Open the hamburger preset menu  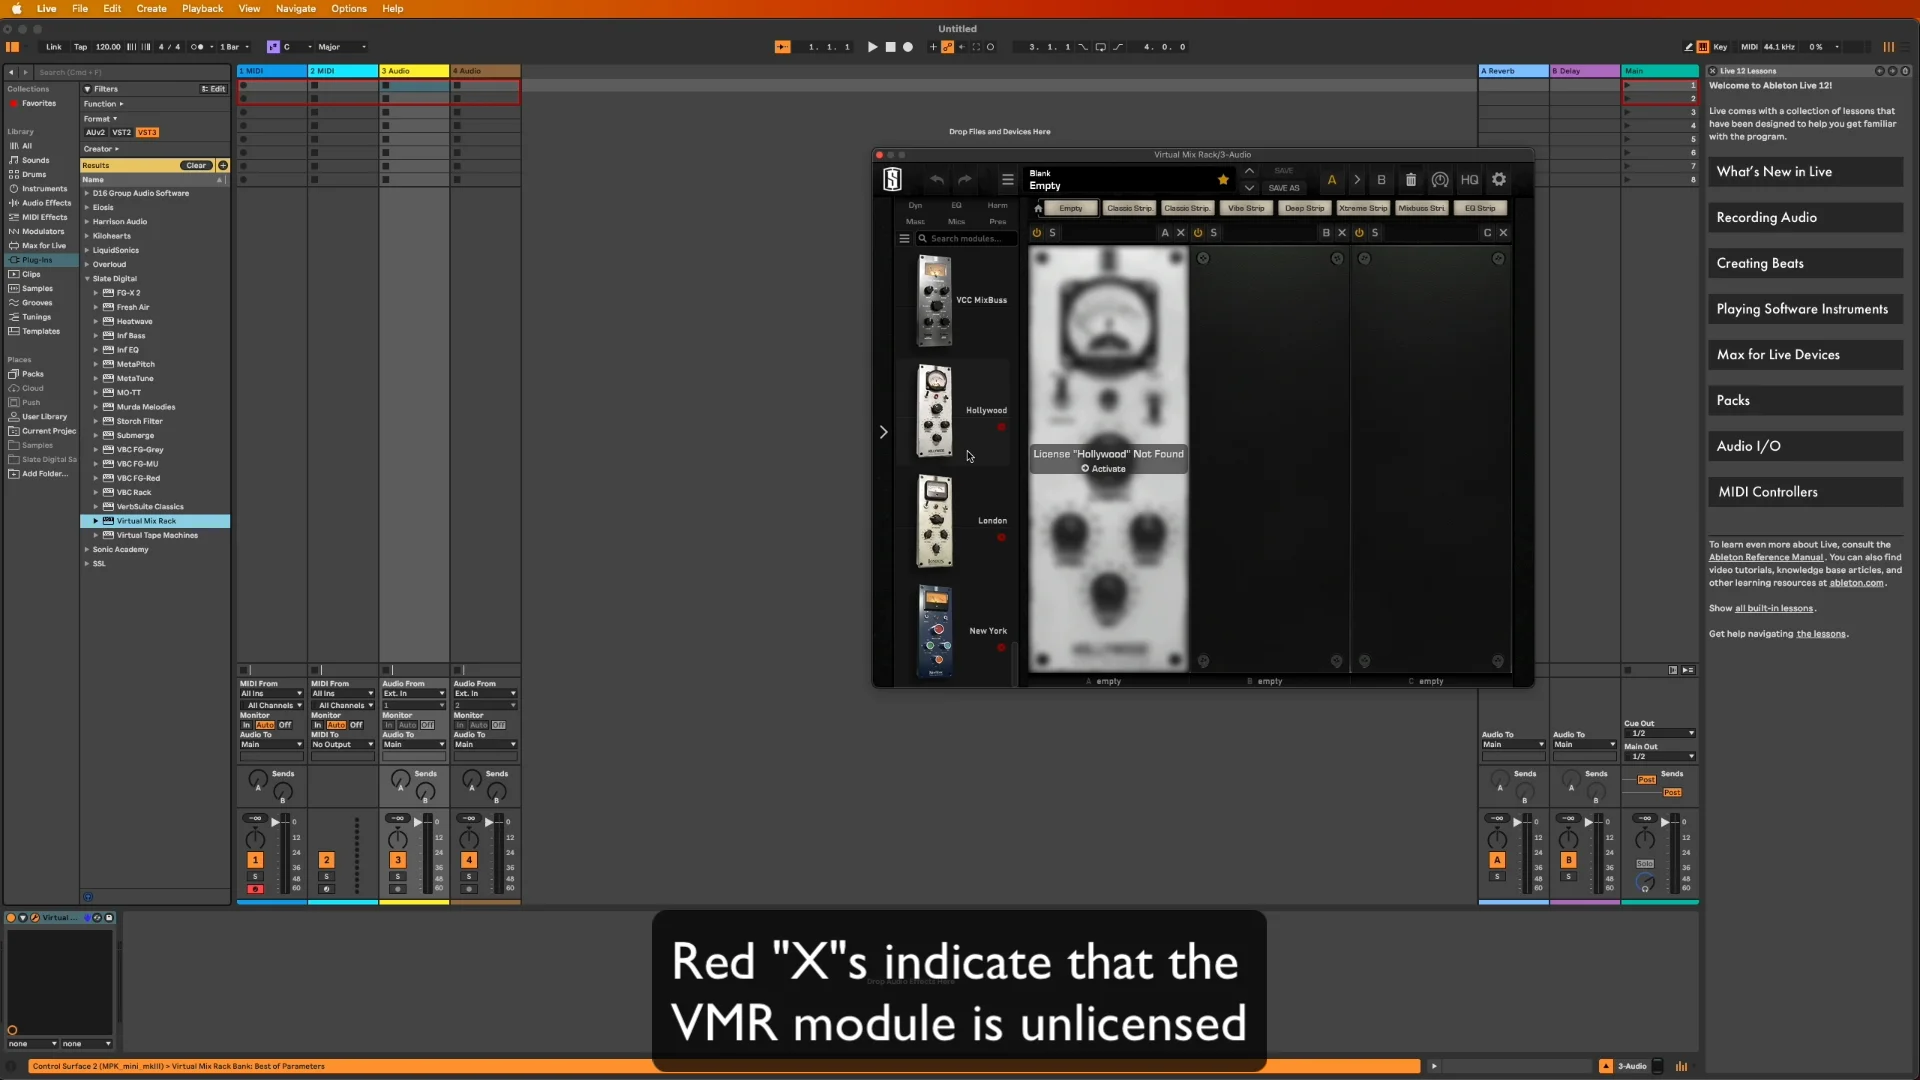coord(1007,180)
